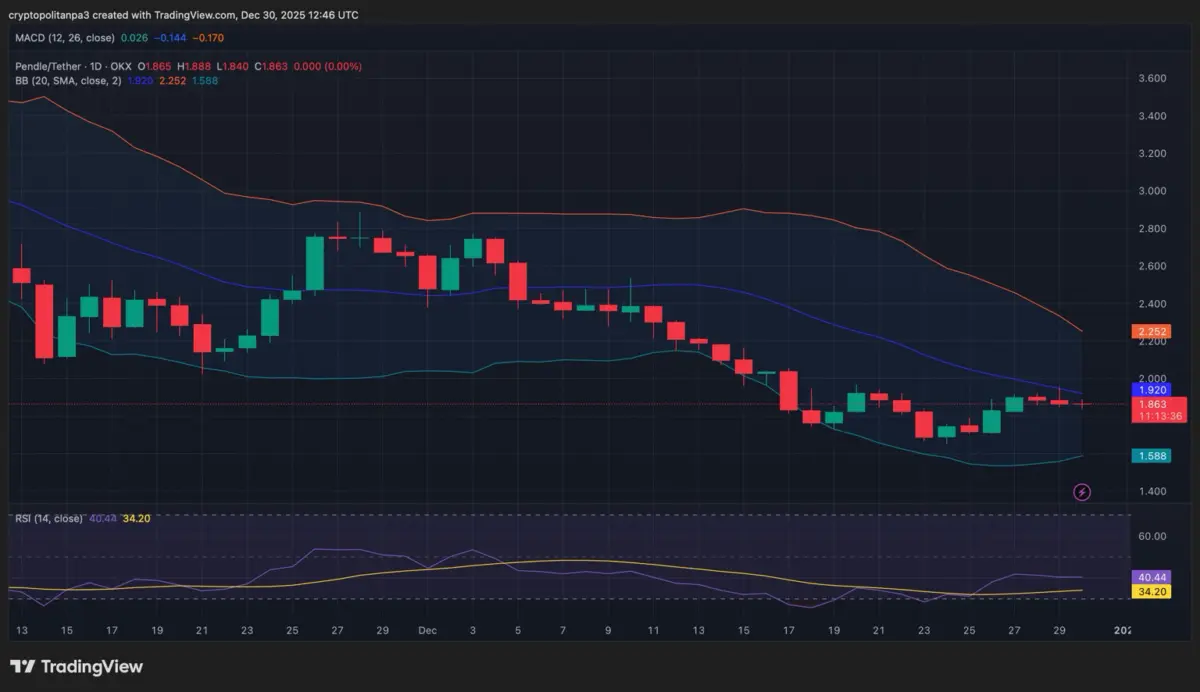Click the teal 1.588 lower band tag
This screenshot has height=692, width=1200.
[1149, 456]
